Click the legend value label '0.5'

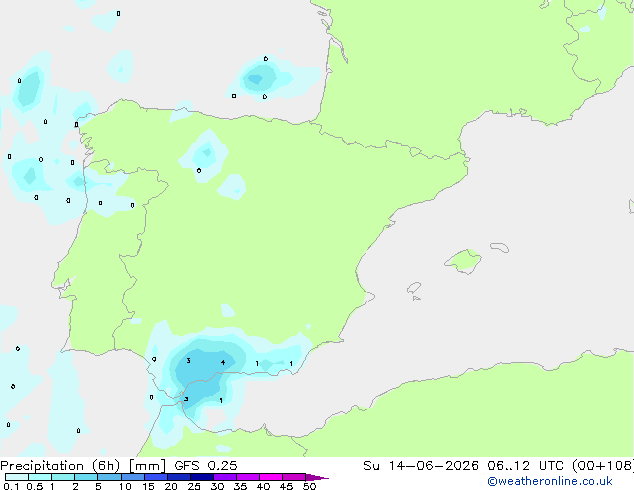tap(34, 486)
